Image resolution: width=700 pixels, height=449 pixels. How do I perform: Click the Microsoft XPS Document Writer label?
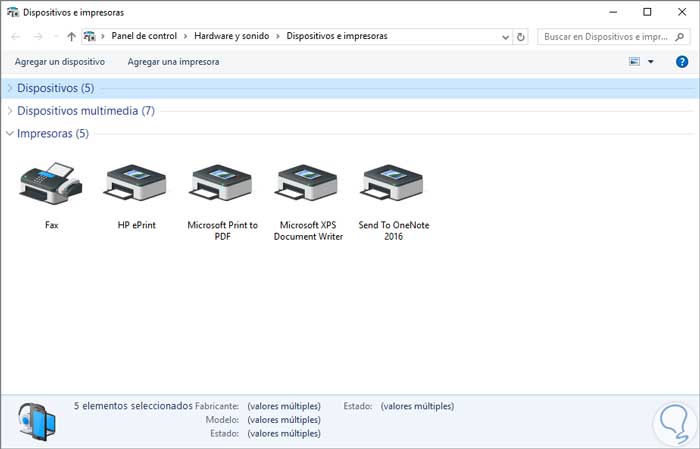click(308, 231)
